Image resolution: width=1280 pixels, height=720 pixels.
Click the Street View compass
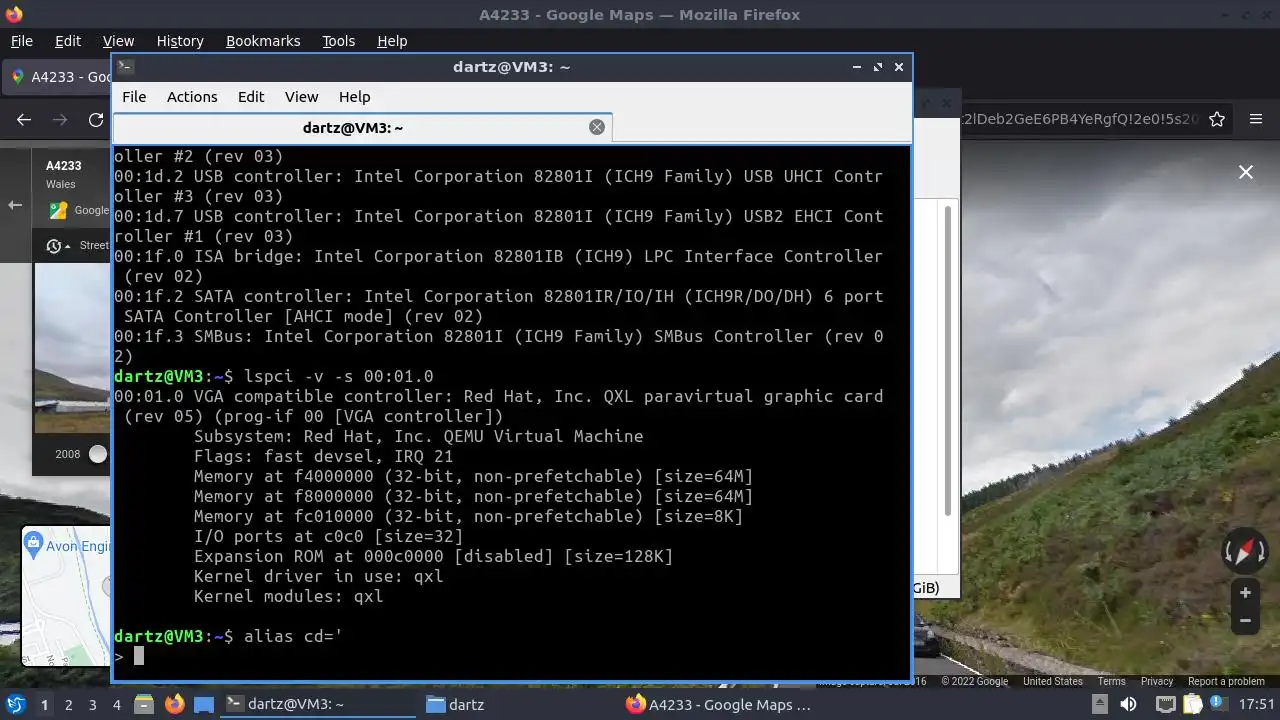tap(1245, 551)
